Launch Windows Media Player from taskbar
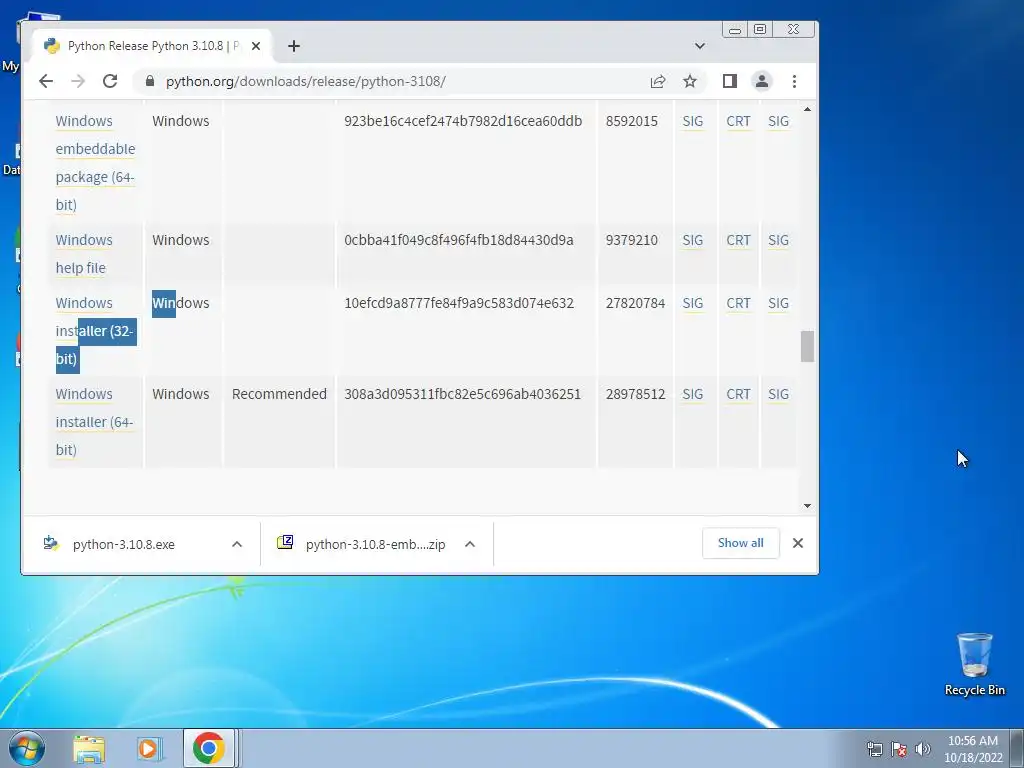The height and width of the screenshot is (768, 1024). (x=149, y=748)
